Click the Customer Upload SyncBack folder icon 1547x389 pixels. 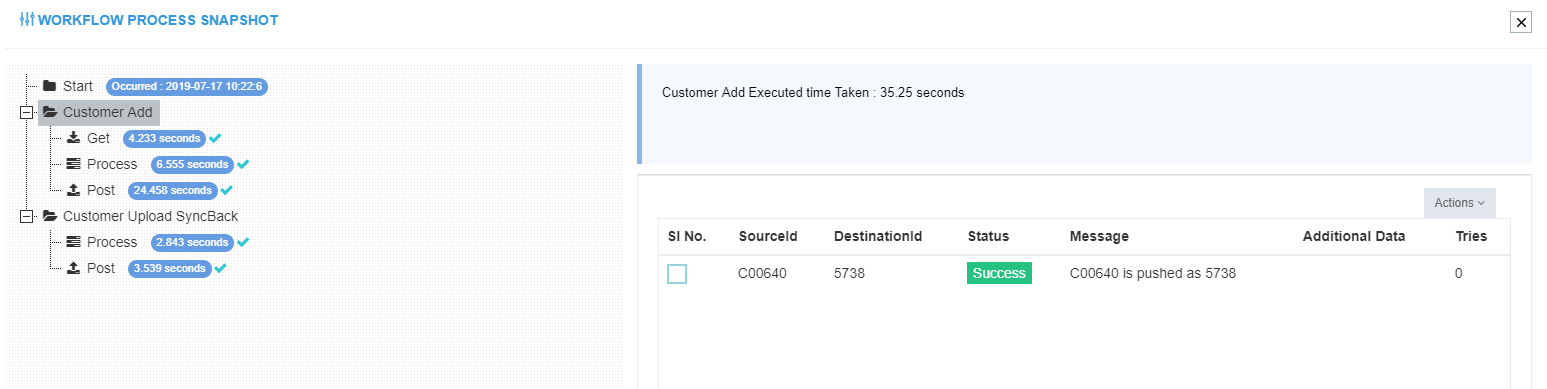coord(50,216)
